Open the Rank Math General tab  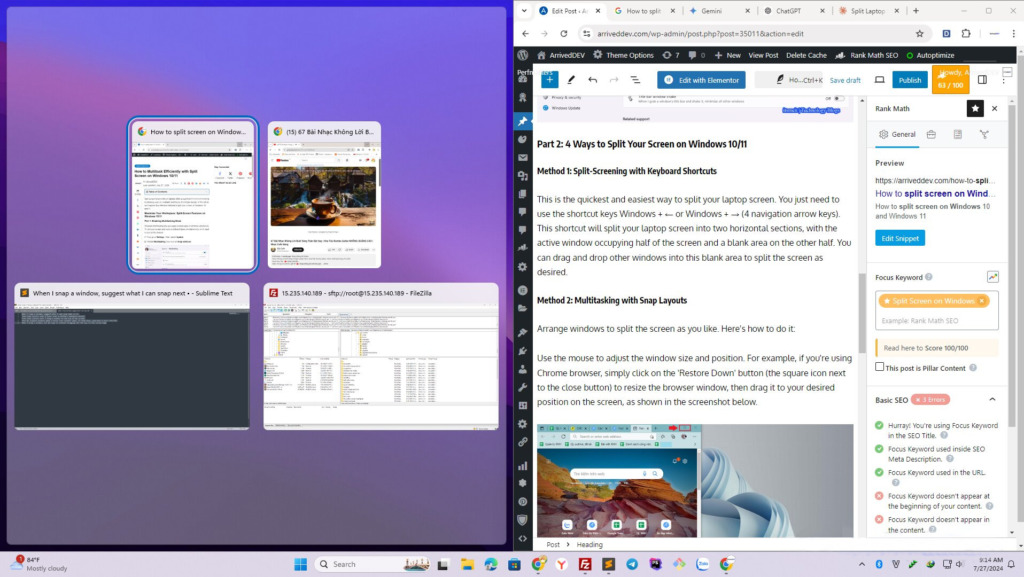coord(897,134)
